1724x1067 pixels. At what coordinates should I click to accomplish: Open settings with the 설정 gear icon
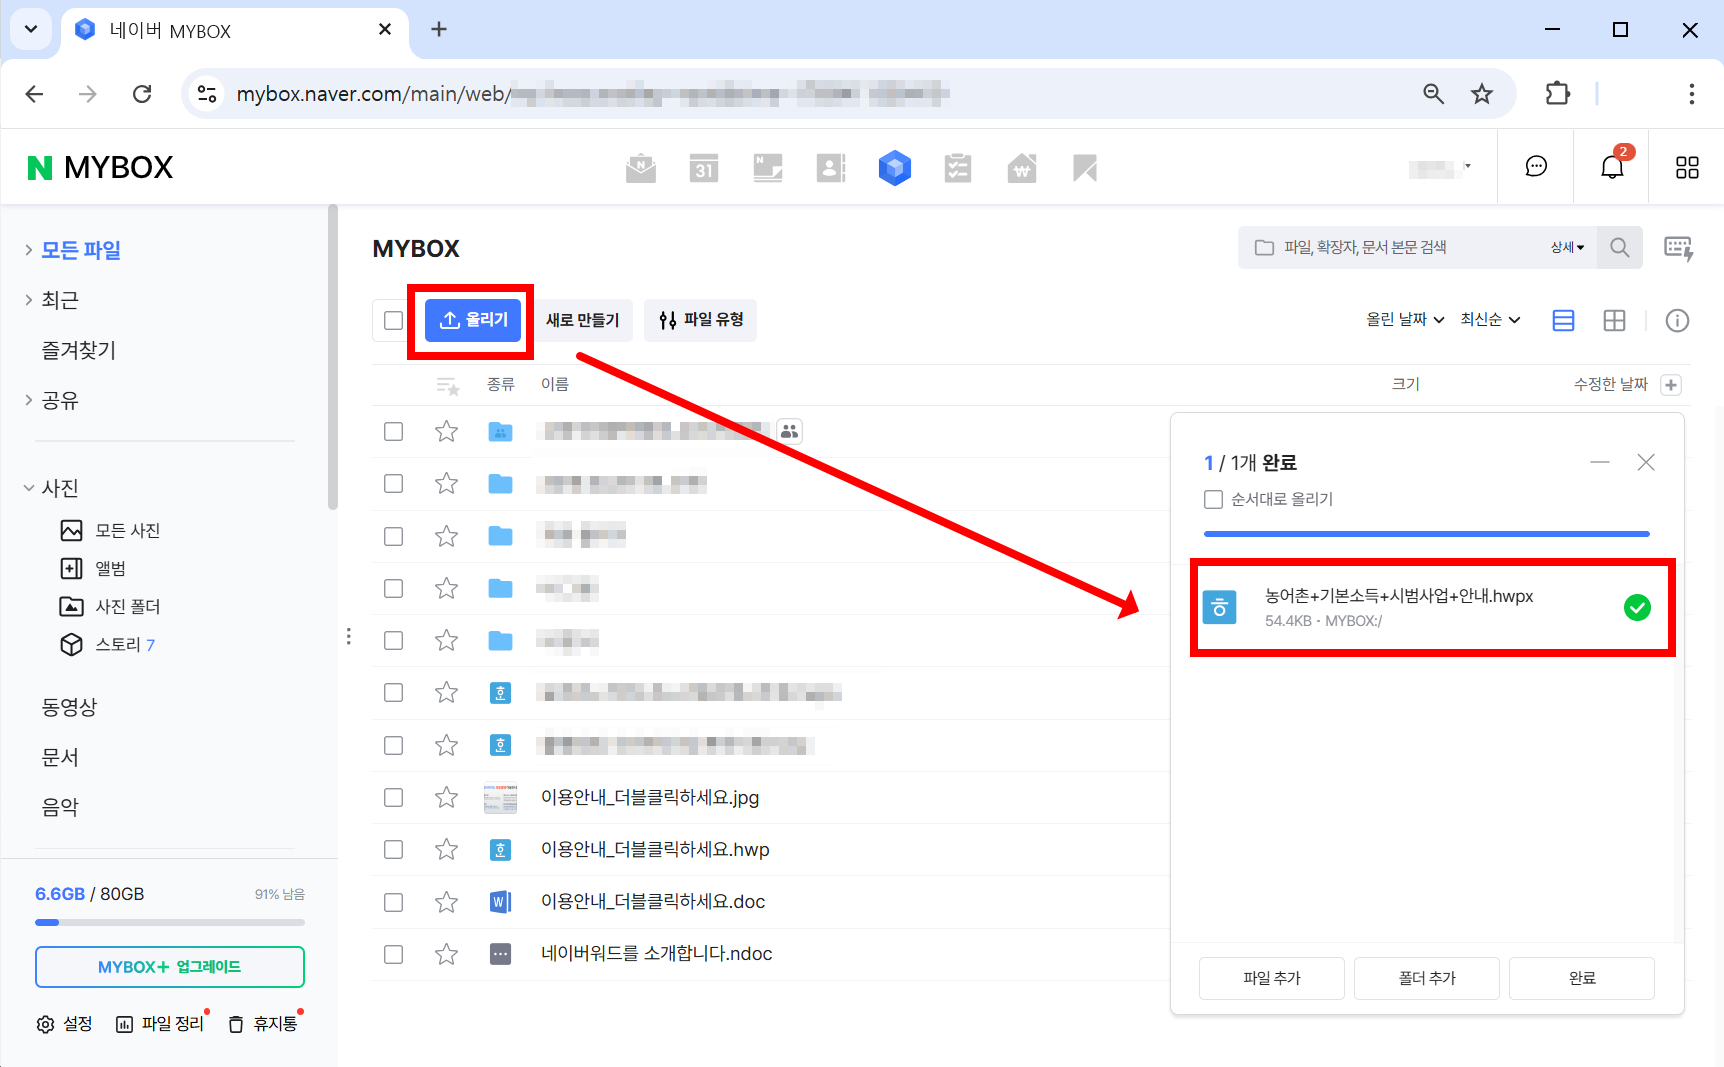pos(64,1023)
